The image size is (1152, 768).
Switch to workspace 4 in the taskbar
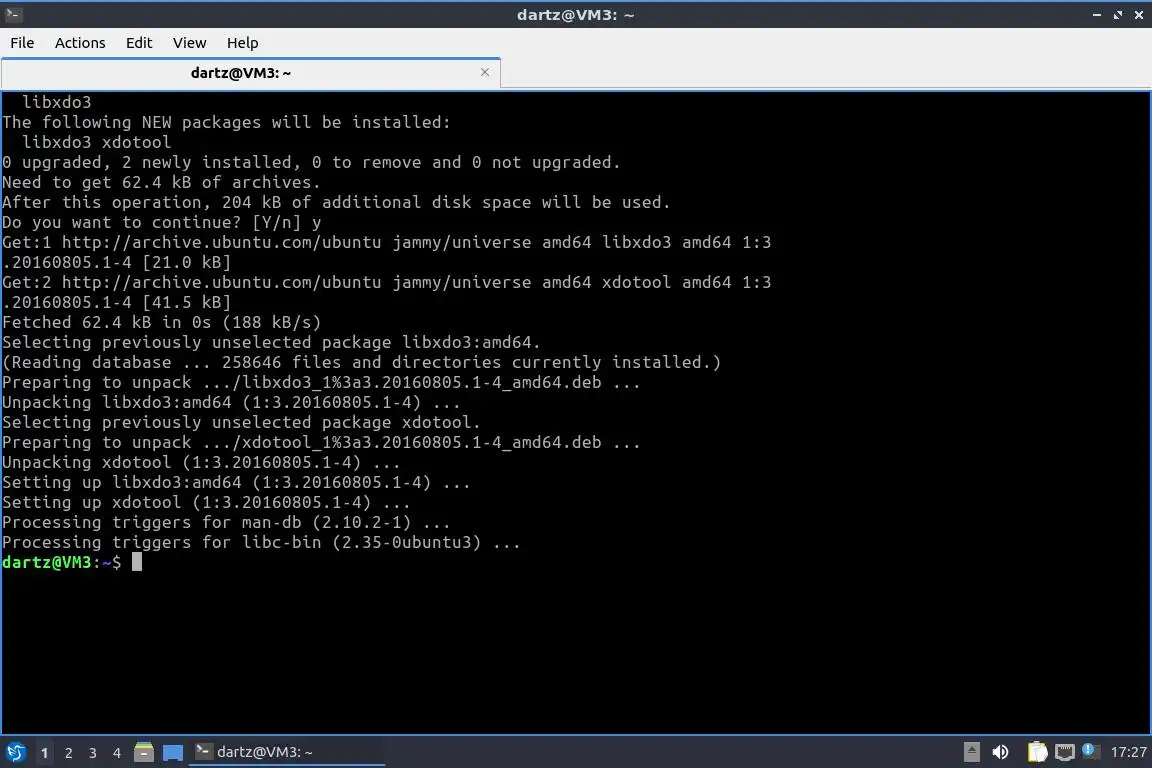(116, 753)
